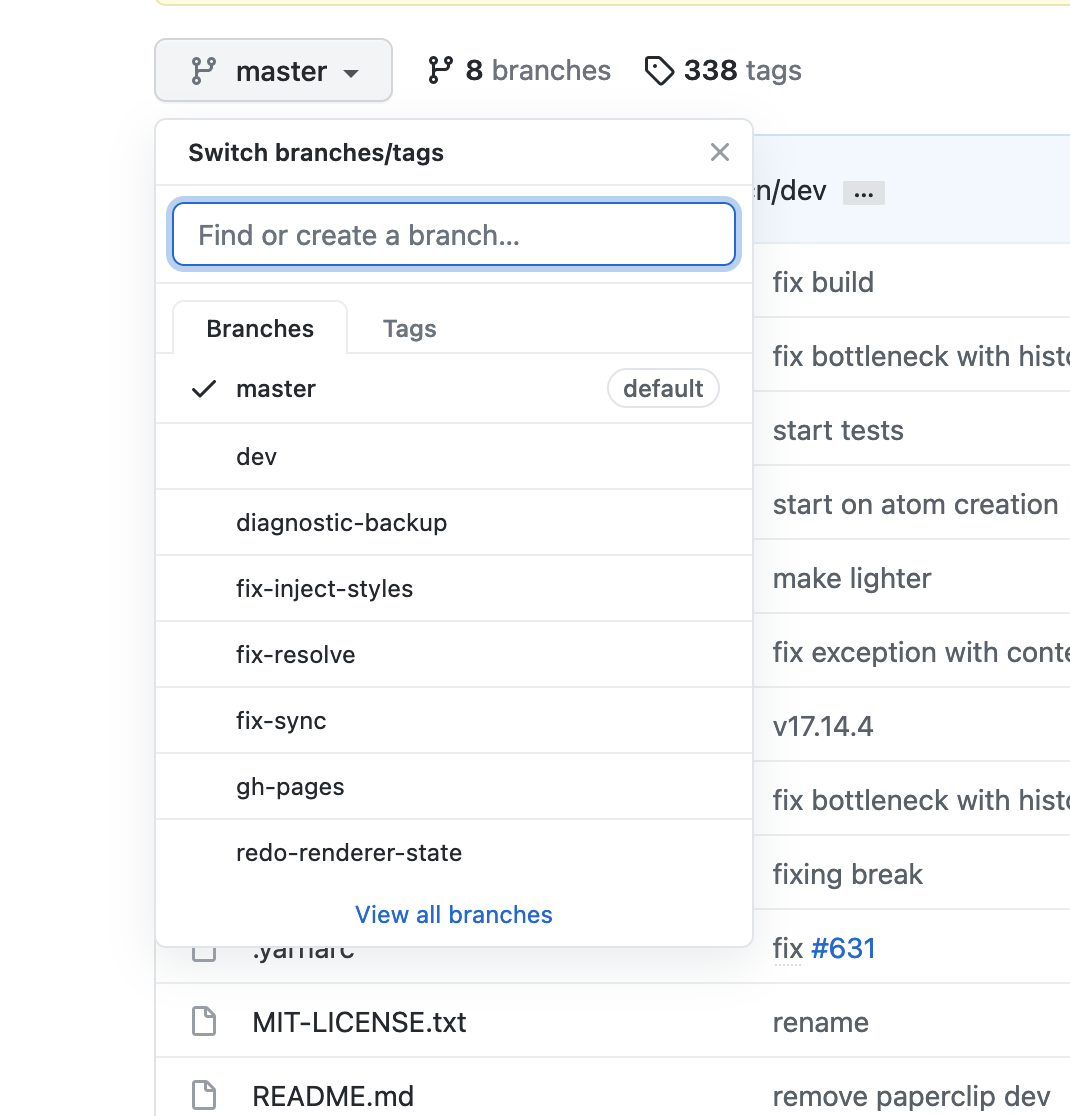Open pull request link #631

844,948
